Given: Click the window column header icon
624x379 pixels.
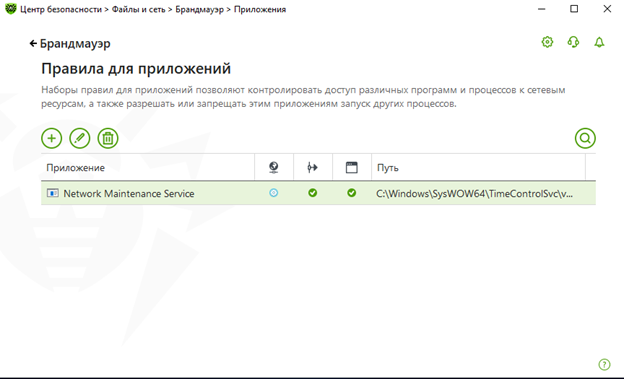Looking at the screenshot, I should click(352, 168).
